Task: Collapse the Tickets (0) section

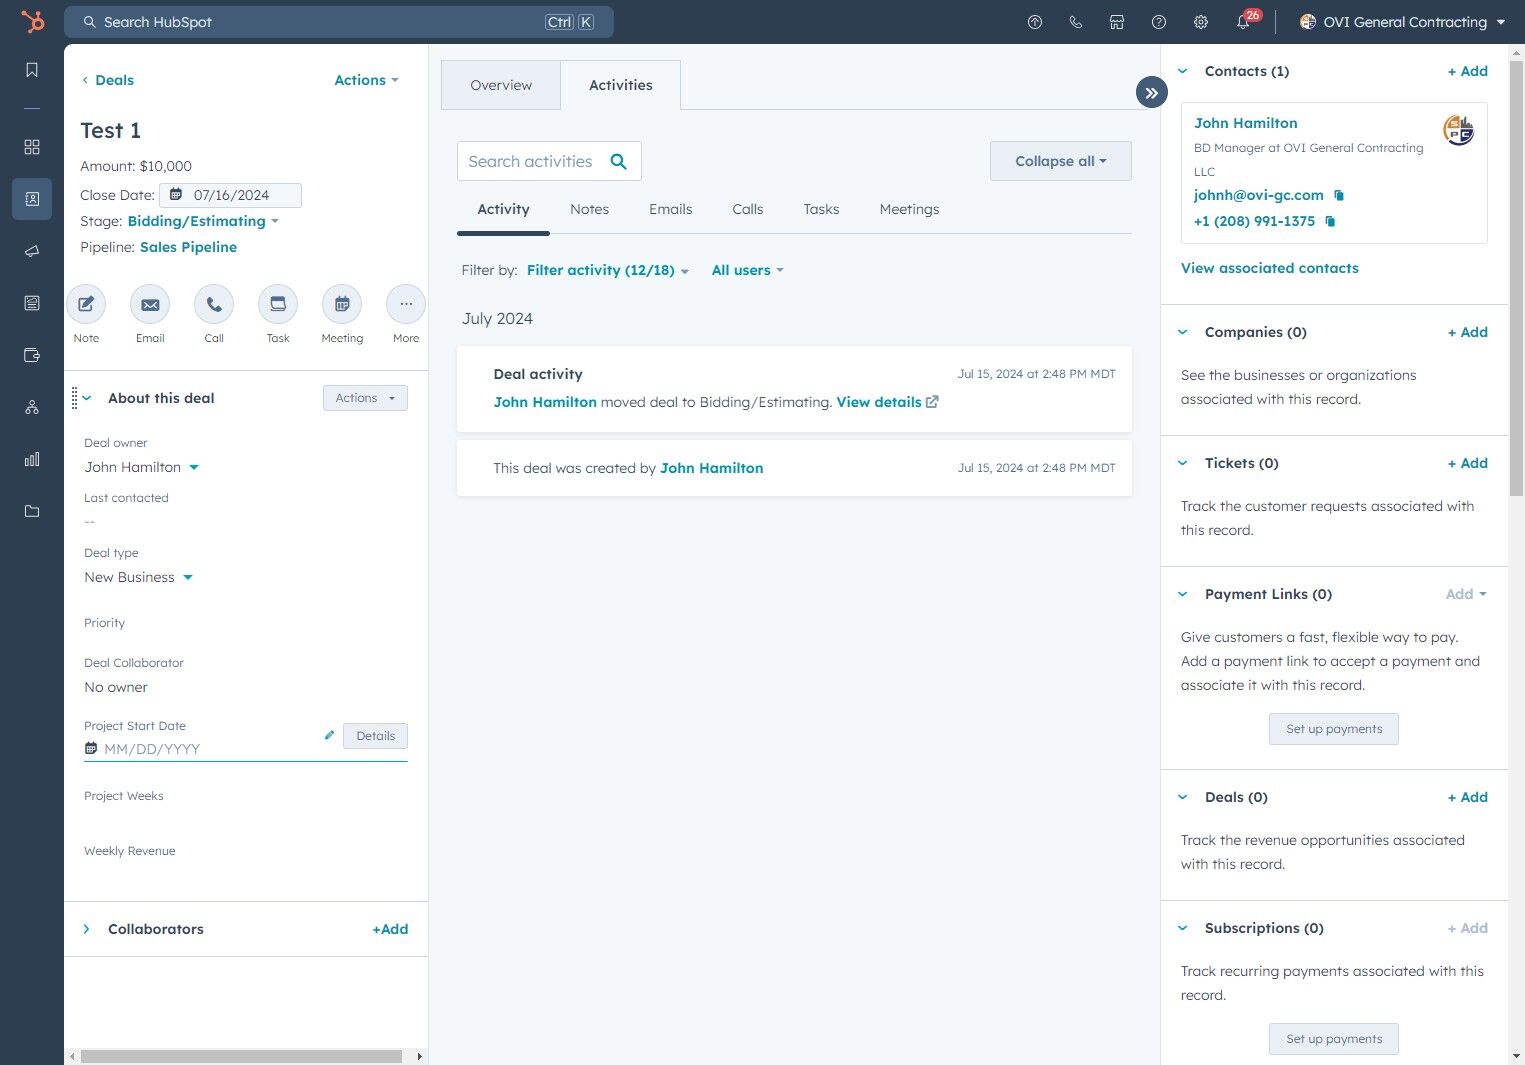Action: tap(1183, 463)
